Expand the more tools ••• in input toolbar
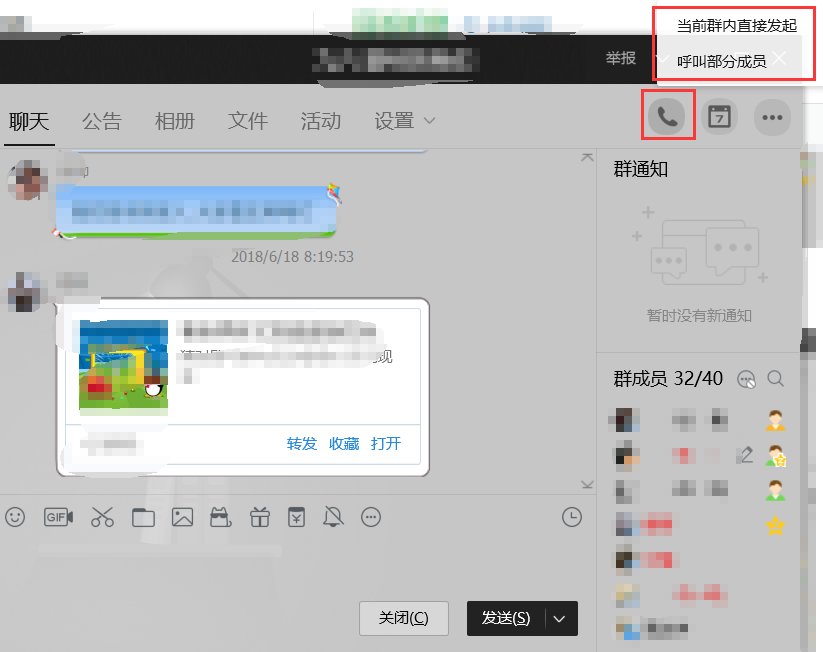Viewport: 823px width, 652px height. click(372, 517)
